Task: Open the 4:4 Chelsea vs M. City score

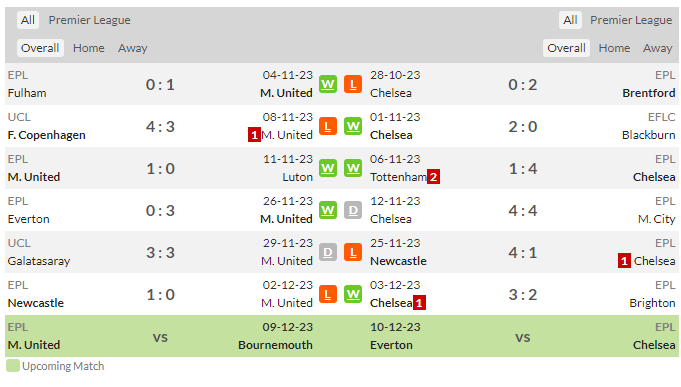Action: pyautogui.click(x=523, y=211)
